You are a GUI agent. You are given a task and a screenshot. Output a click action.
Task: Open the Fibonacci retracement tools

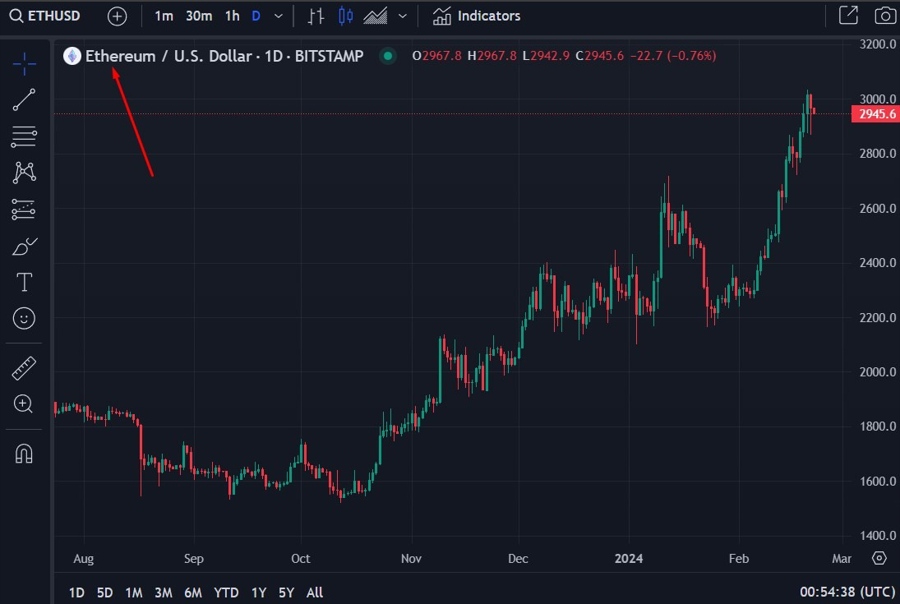coord(24,136)
